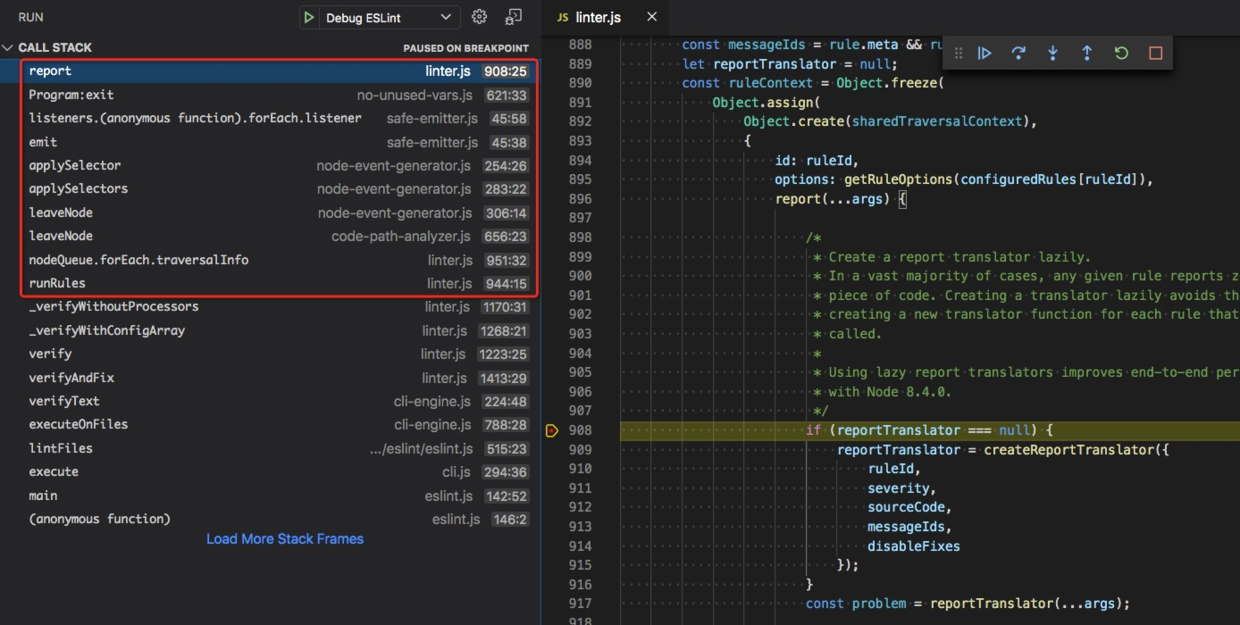Grab the debug toolbar drag handle dots

(x=957, y=52)
